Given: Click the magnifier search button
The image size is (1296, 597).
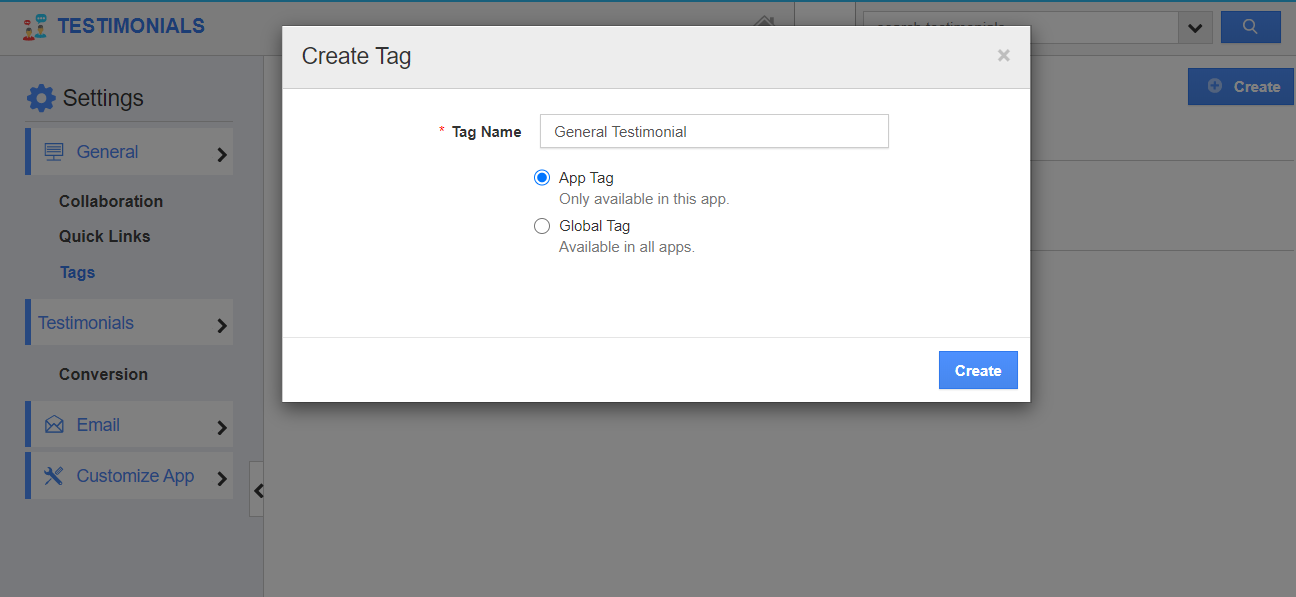Looking at the screenshot, I should tap(1250, 27).
